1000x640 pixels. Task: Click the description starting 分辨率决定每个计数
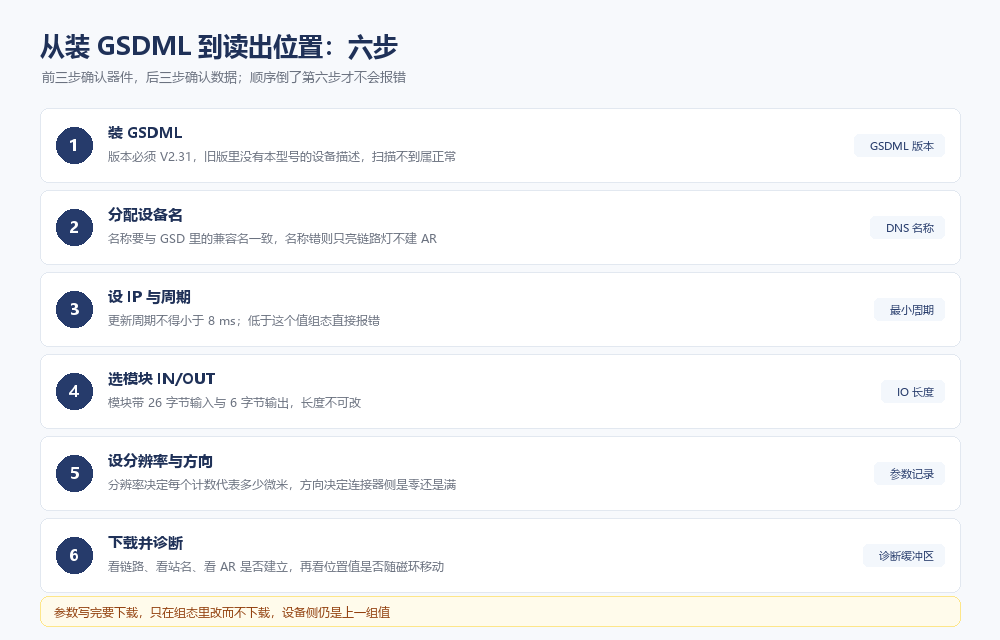pyautogui.click(x=282, y=485)
